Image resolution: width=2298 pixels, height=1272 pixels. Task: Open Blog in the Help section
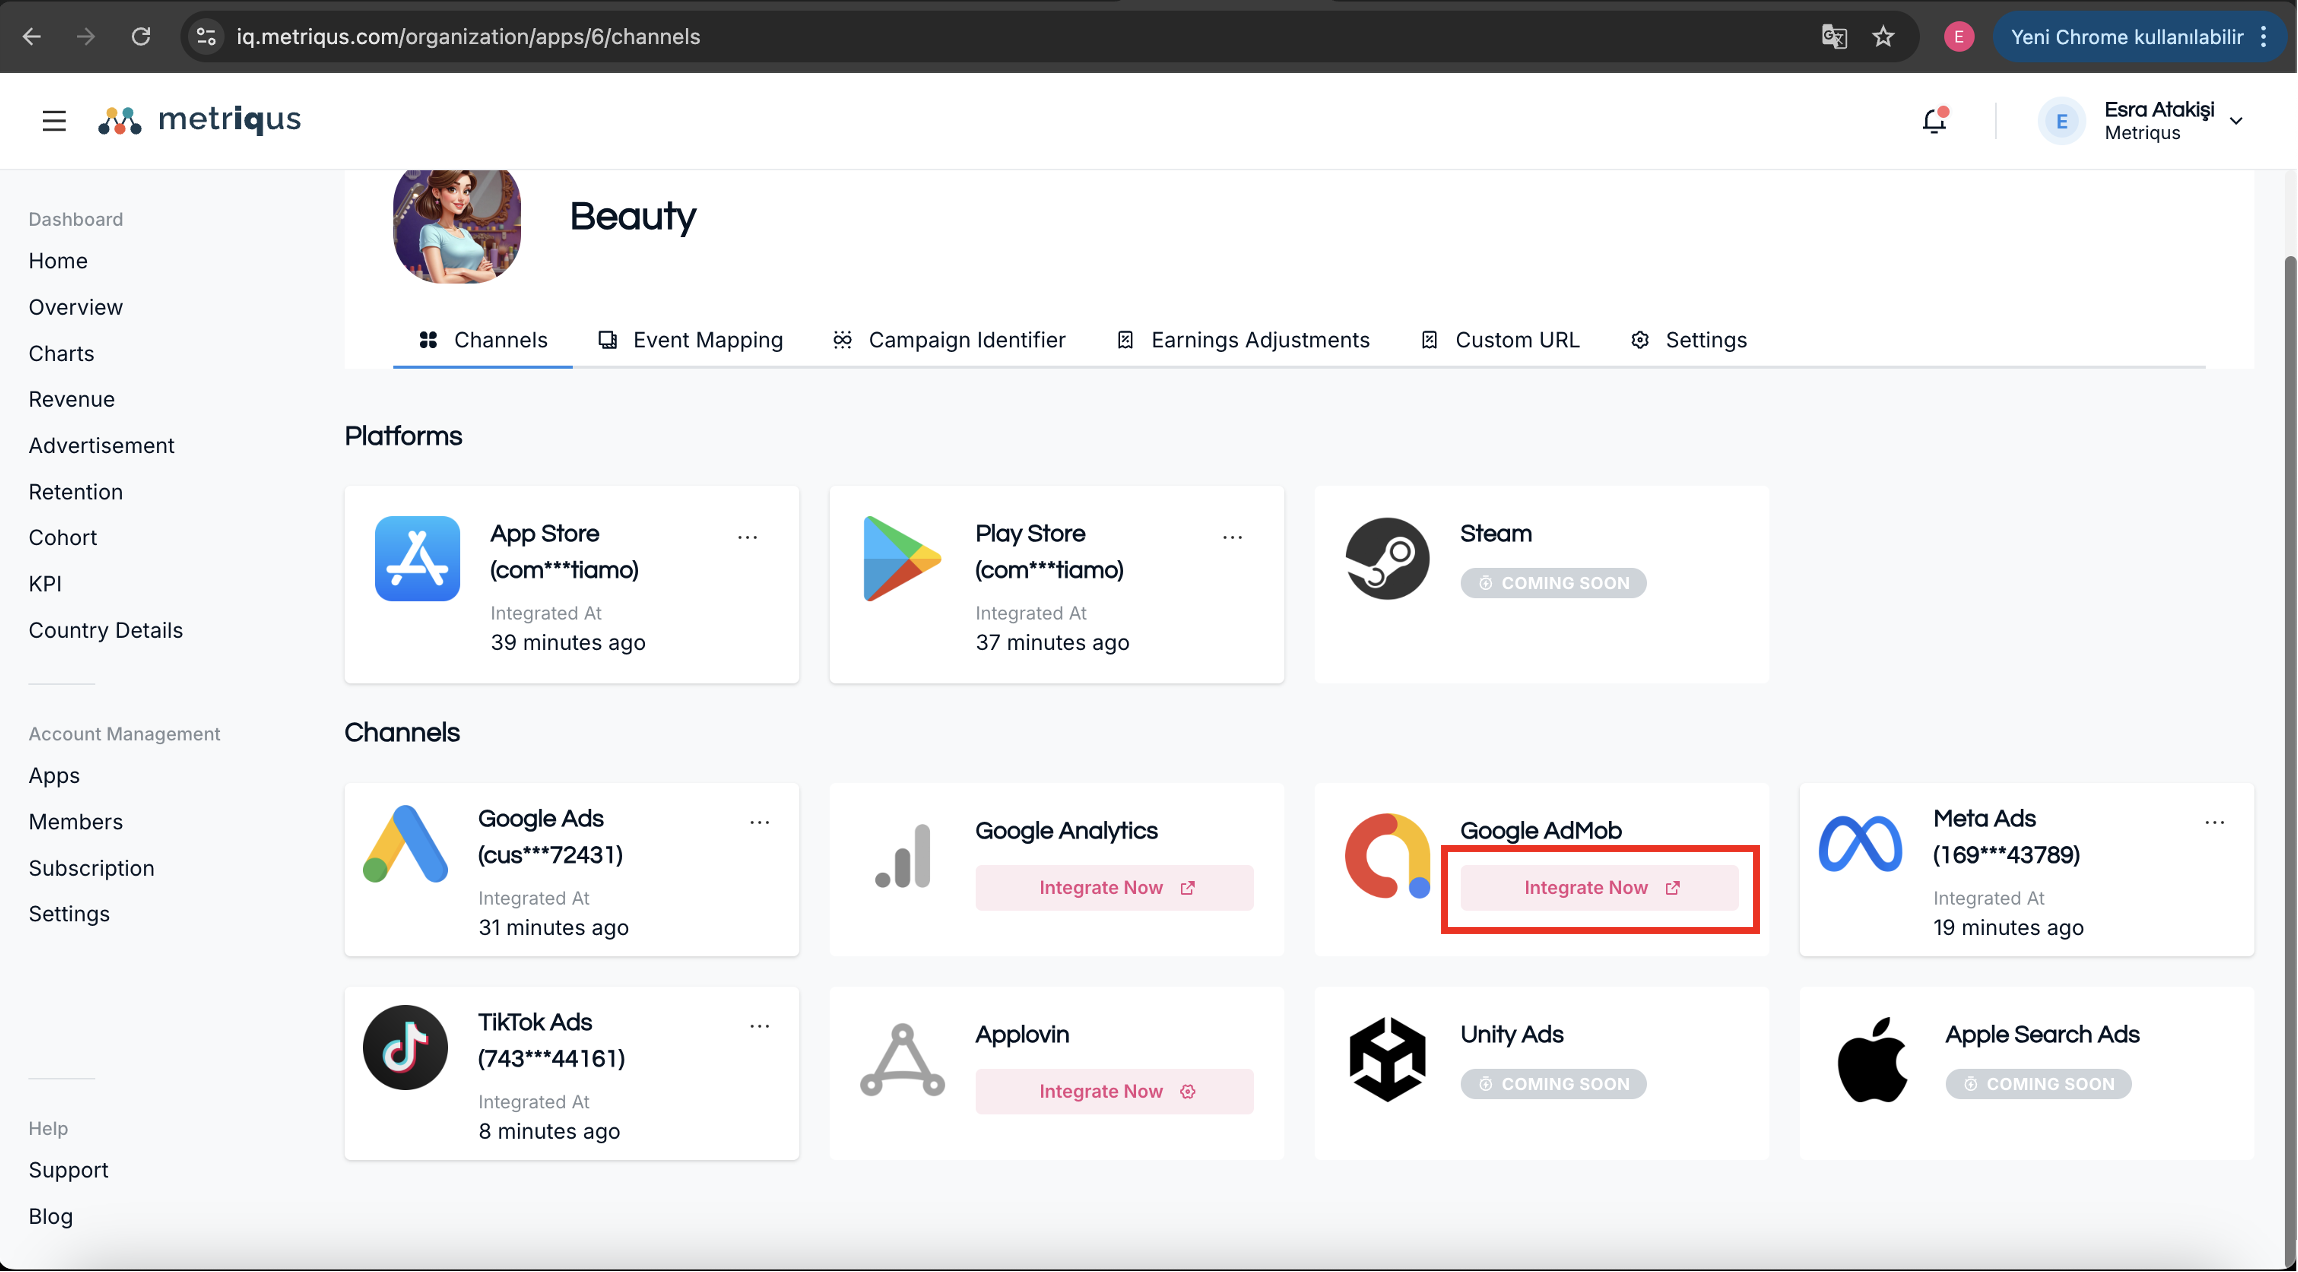pyautogui.click(x=51, y=1217)
